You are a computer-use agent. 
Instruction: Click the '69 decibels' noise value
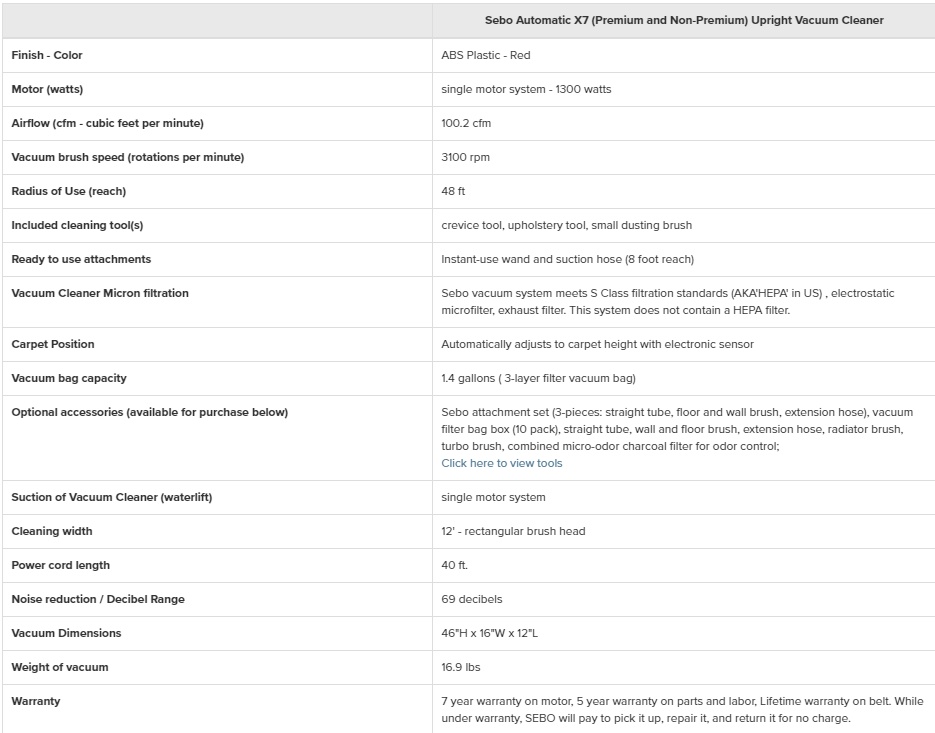point(472,599)
